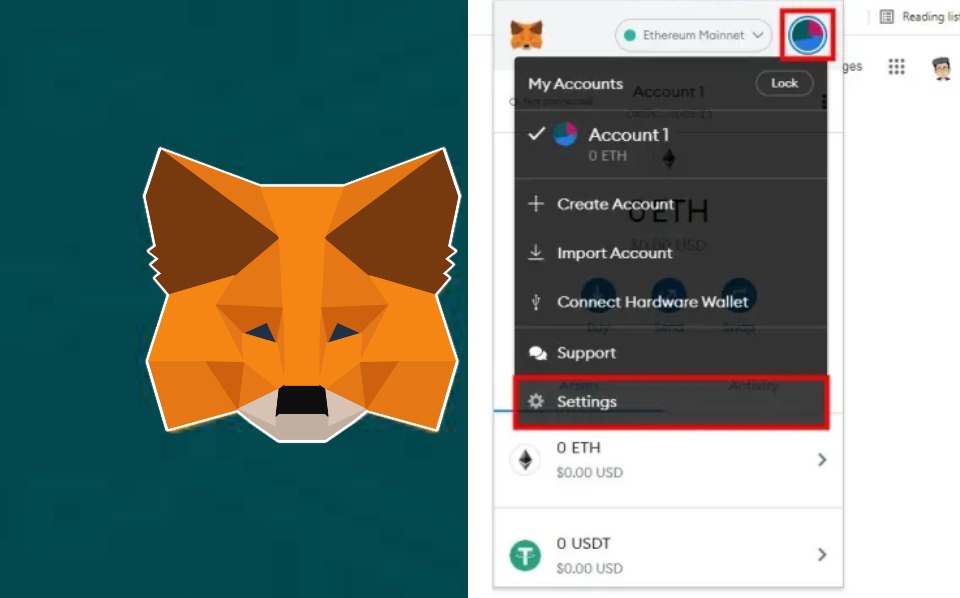Click the USB icon beside Connect Hardware Wallet

click(x=536, y=302)
